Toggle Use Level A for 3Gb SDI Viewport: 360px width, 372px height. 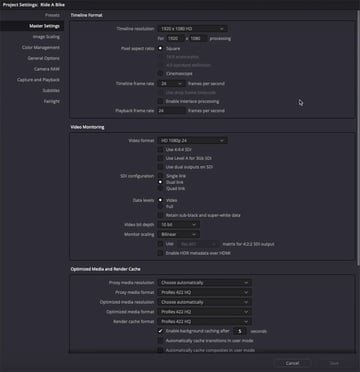pos(160,158)
